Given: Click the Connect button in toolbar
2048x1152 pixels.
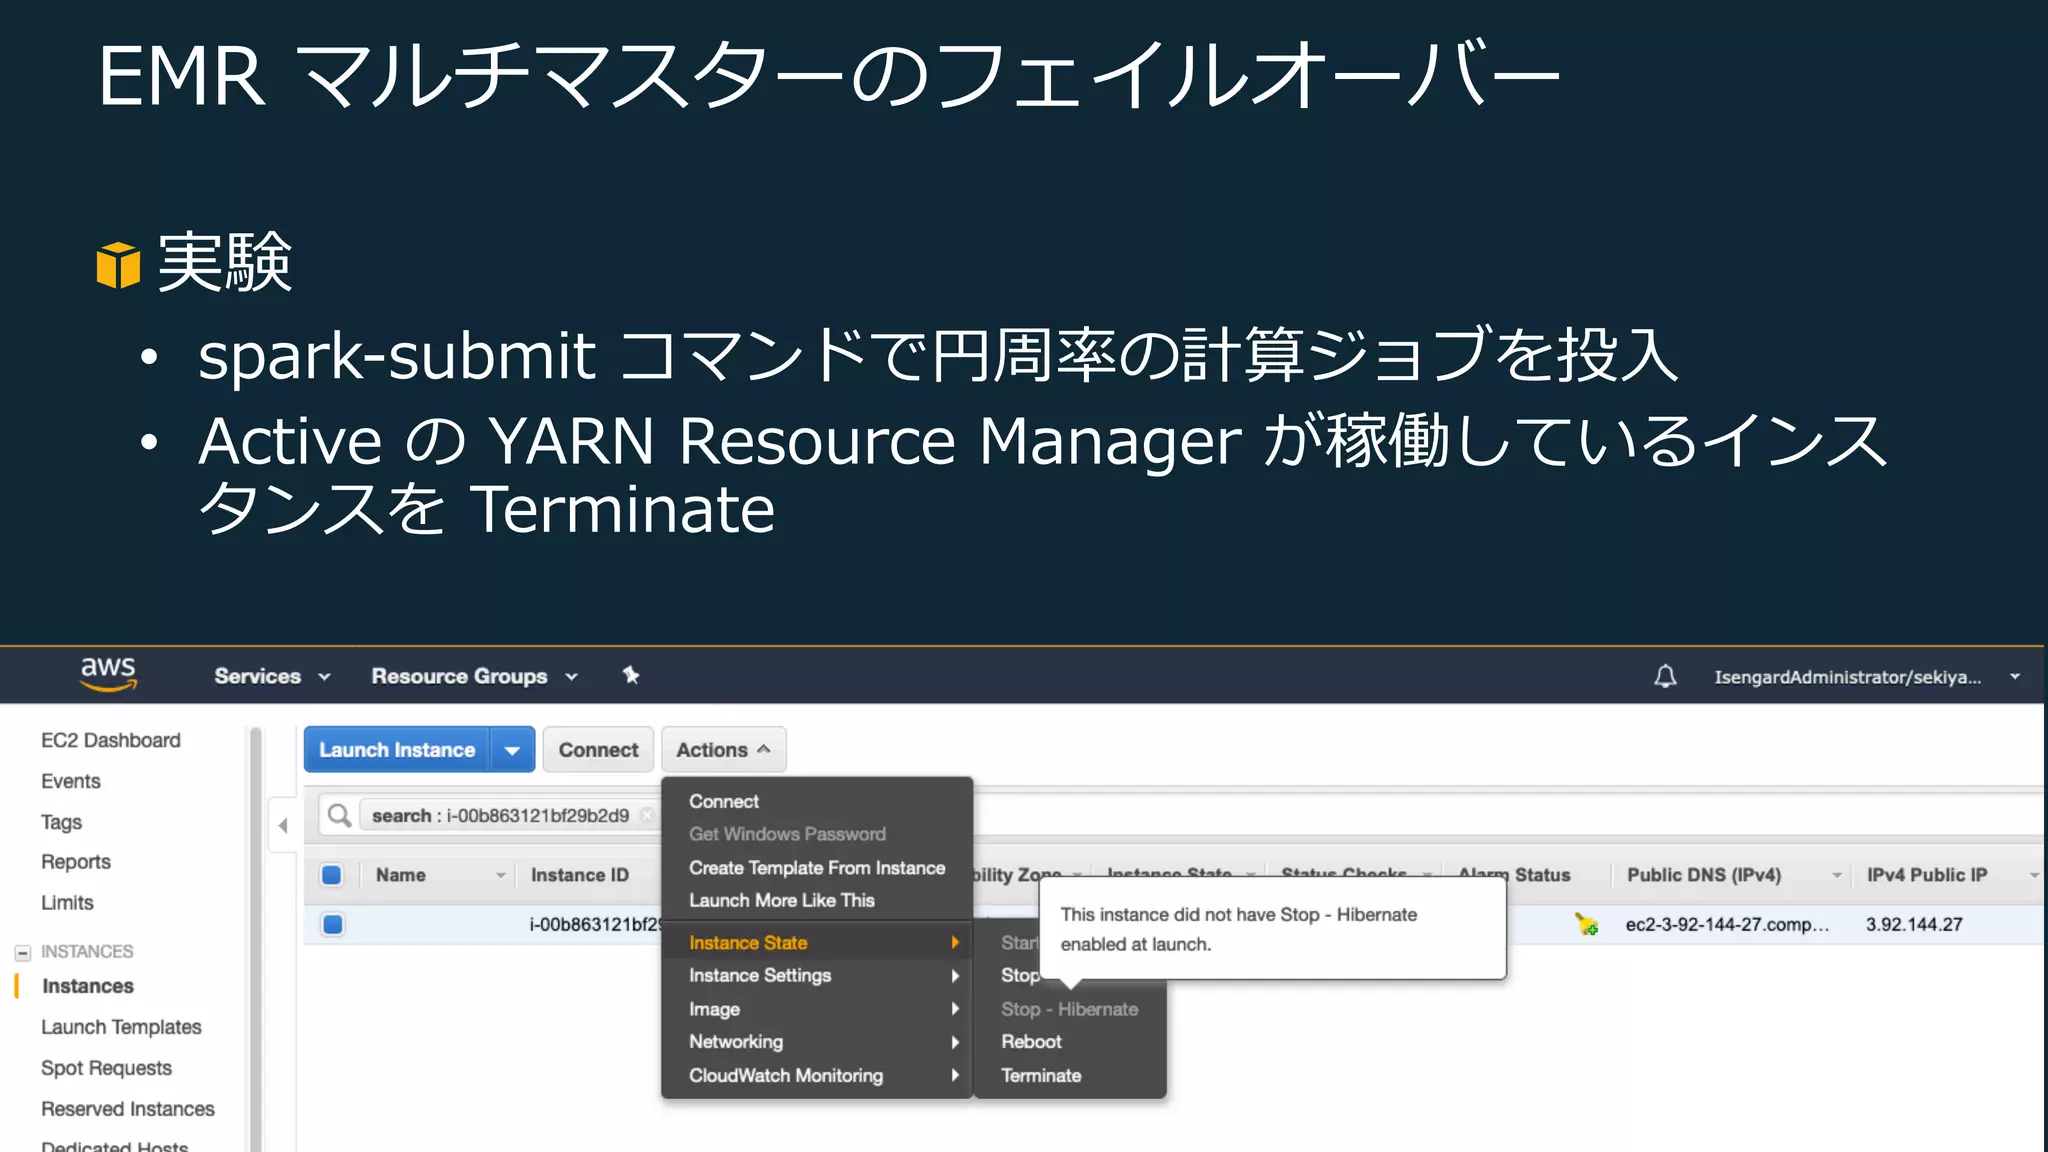Looking at the screenshot, I should [598, 750].
